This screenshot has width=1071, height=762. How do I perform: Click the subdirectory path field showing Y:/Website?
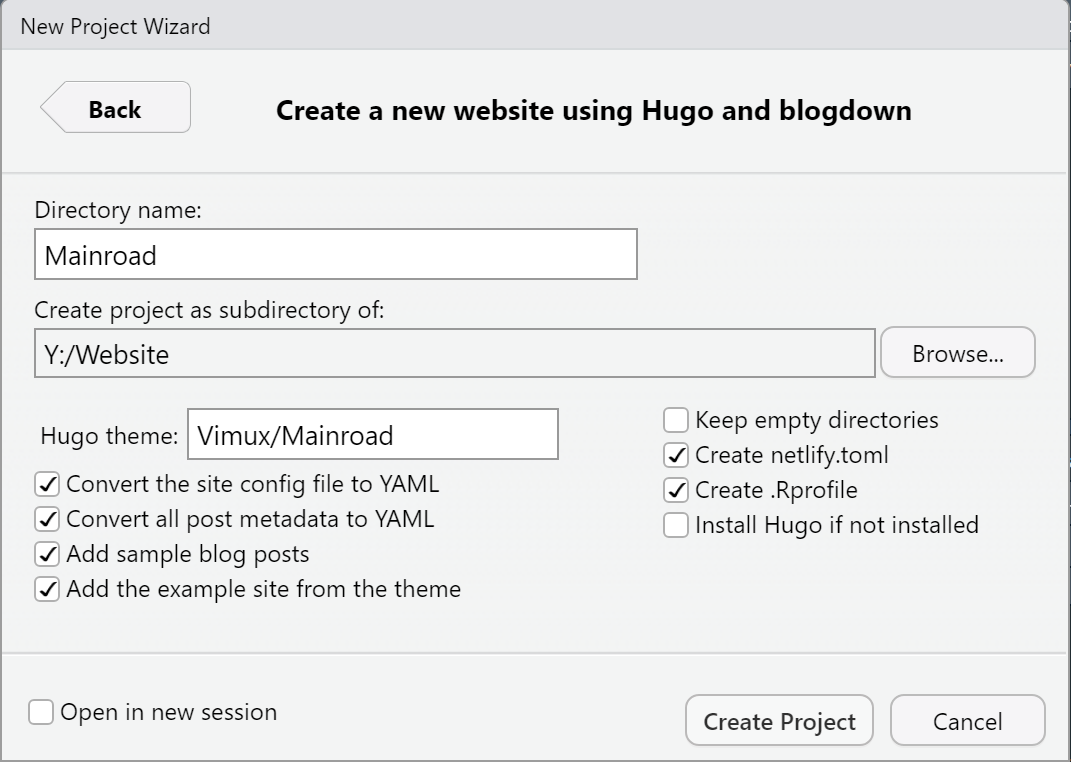[454, 353]
